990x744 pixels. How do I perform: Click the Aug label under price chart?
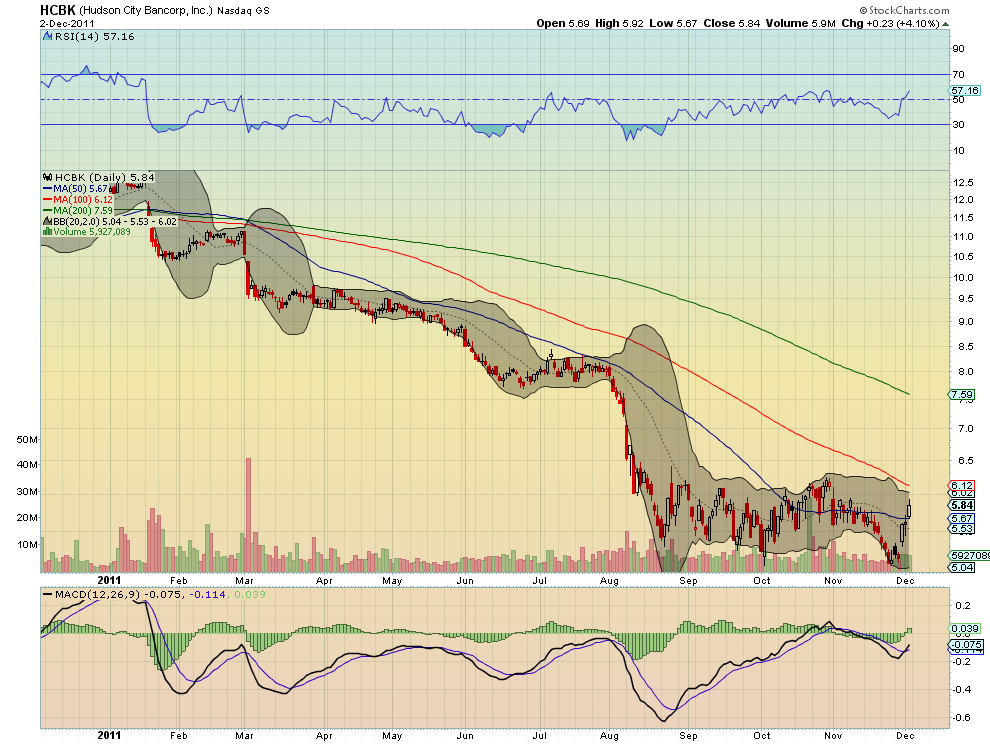609,580
